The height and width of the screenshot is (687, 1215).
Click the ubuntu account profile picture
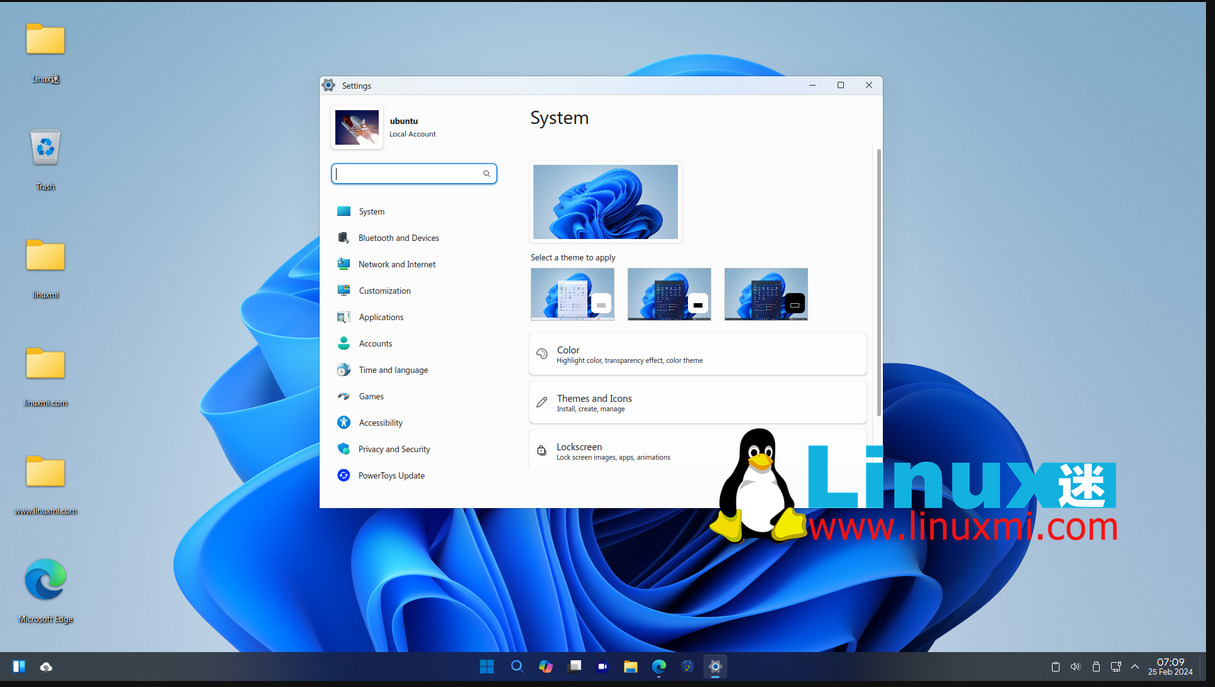[x=357, y=128]
